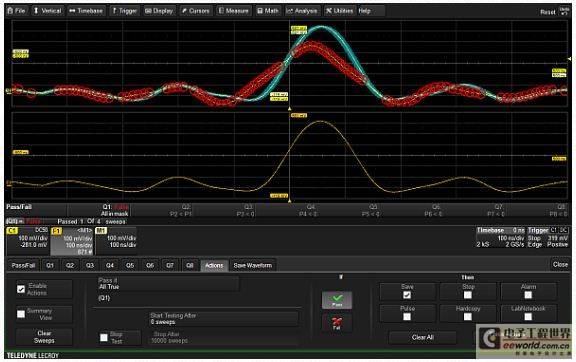The height and width of the screenshot is (362, 576).
Task: Click the Clear All button
Action: tap(423, 337)
